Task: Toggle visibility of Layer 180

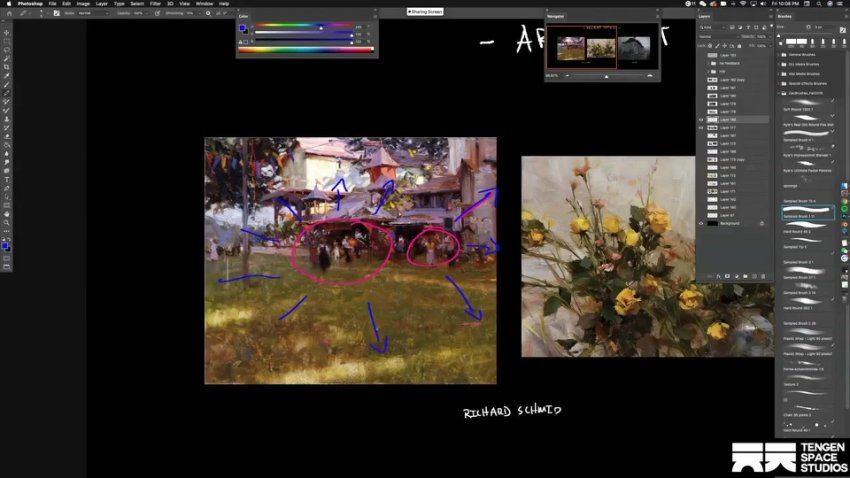Action: coord(701,119)
